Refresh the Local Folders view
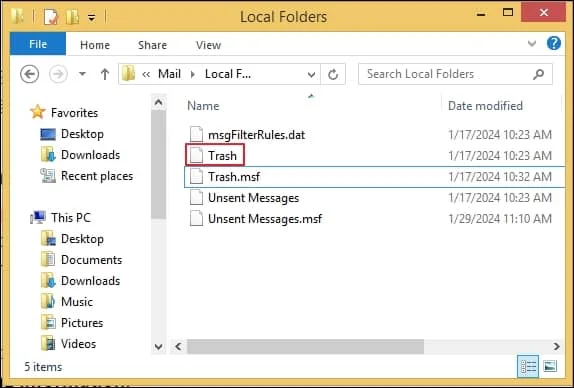 [x=333, y=75]
